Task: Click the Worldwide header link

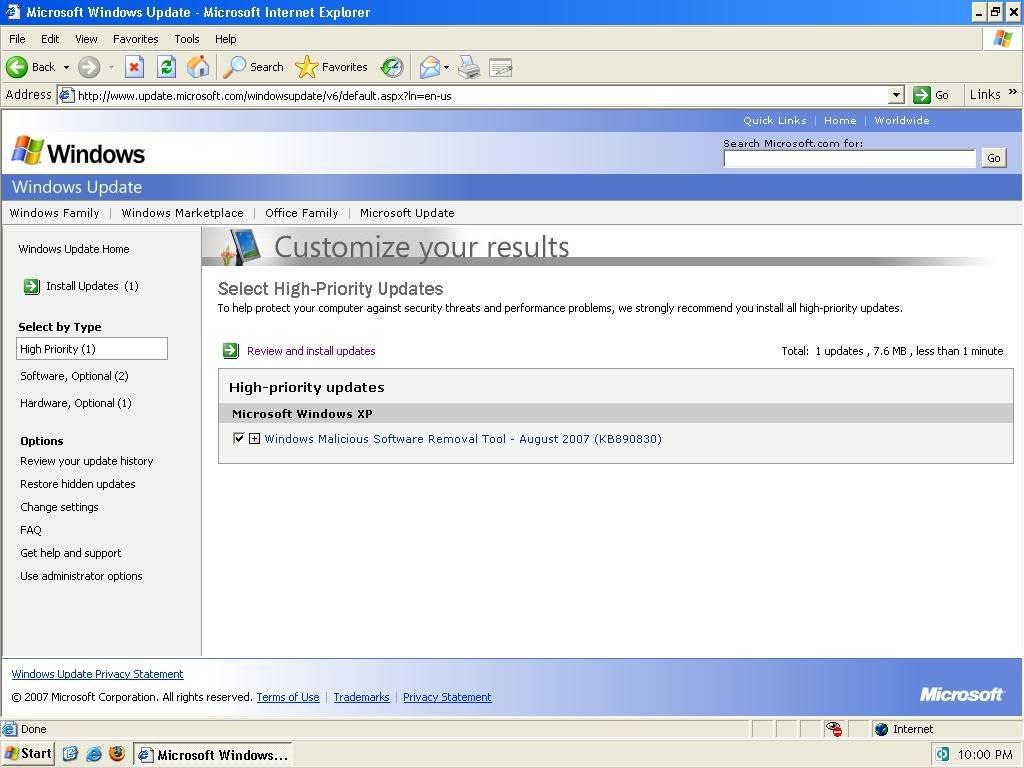Action: click(x=902, y=120)
